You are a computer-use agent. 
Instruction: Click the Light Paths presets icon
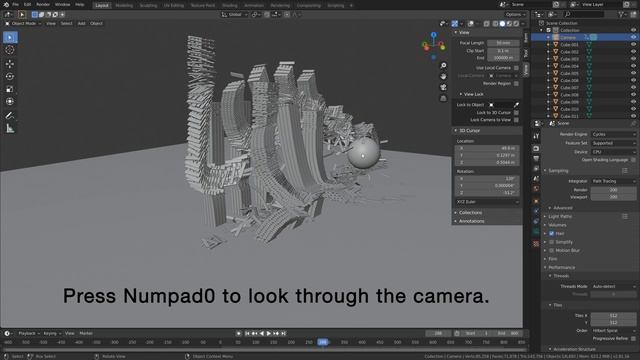625,216
